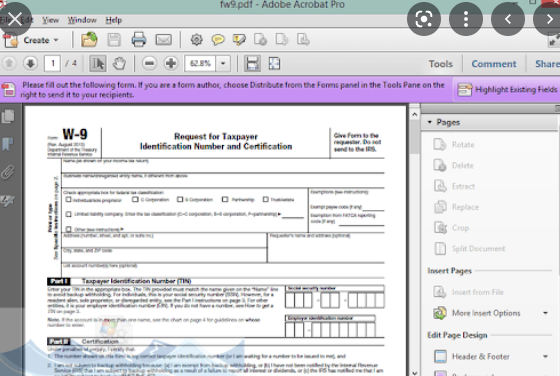
Task: Click the zoom in plus icon
Action: click(x=171, y=64)
